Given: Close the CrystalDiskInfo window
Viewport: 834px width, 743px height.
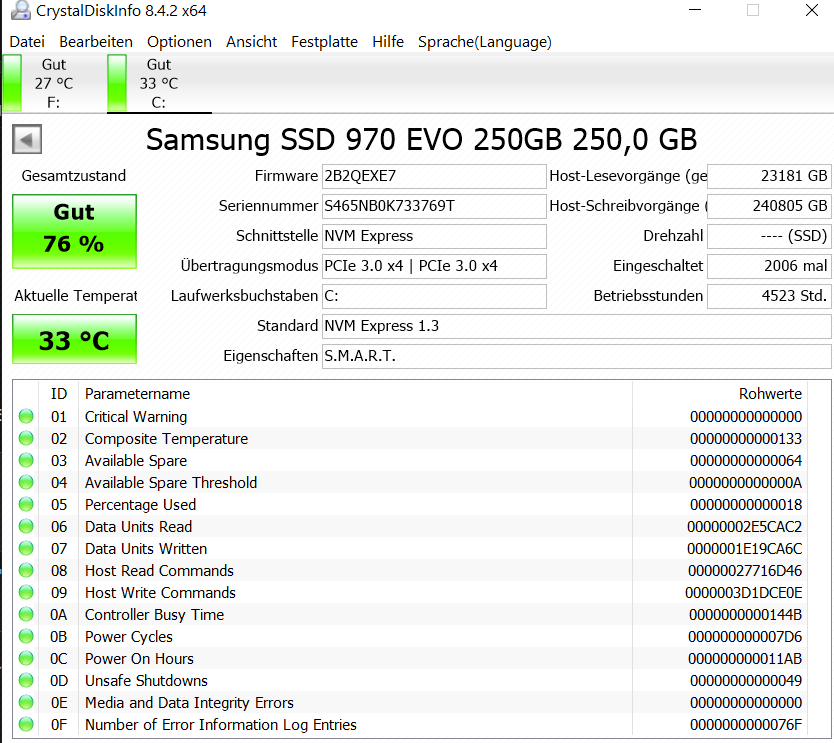Looking at the screenshot, I should [x=812, y=10].
